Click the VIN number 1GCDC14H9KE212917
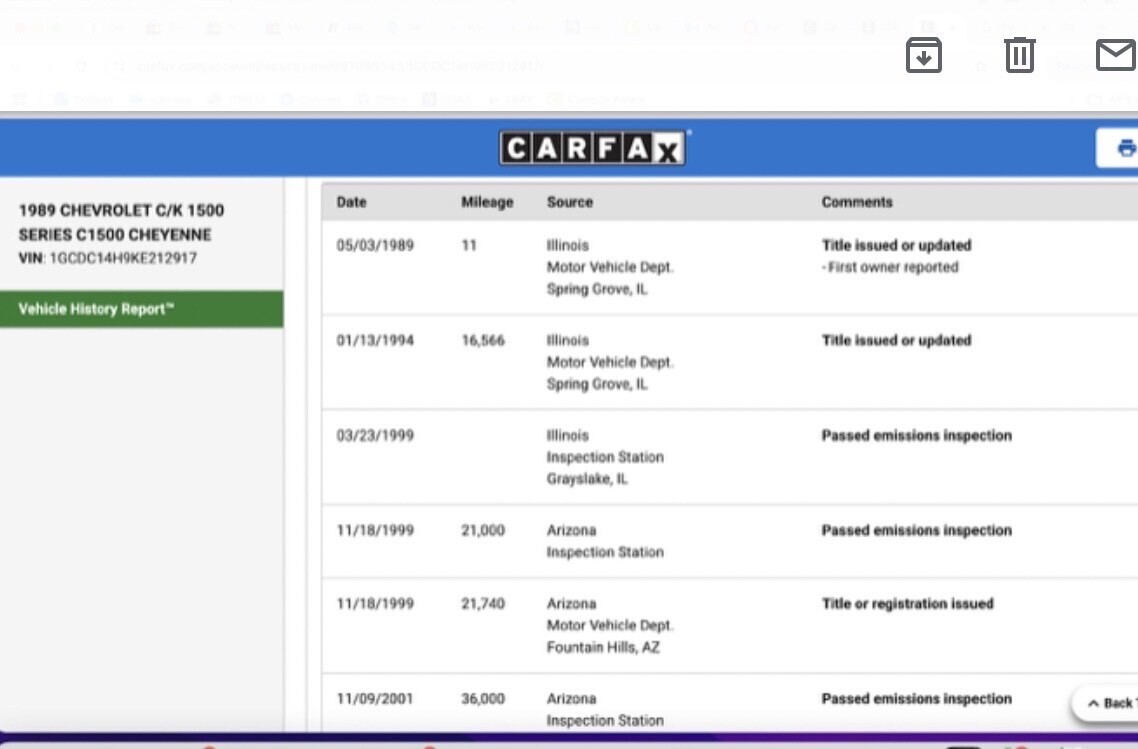The image size is (1138, 749). 122,258
